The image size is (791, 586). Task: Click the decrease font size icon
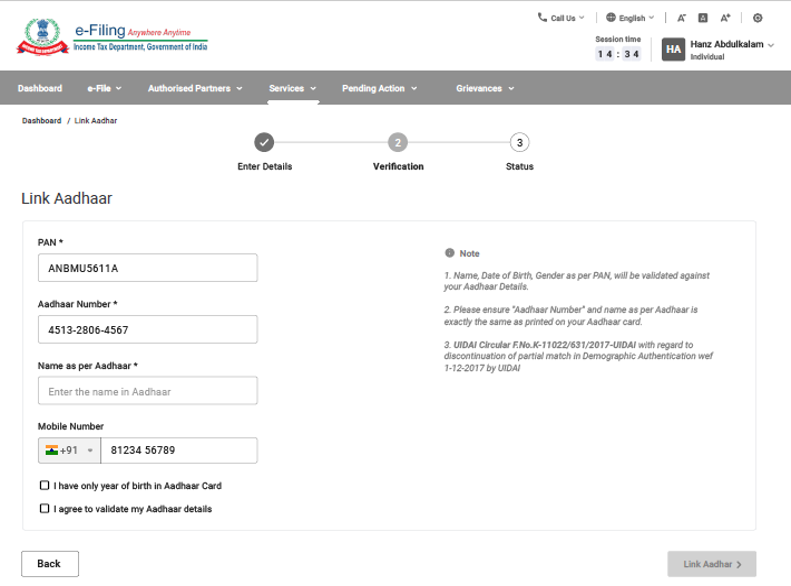tap(681, 18)
